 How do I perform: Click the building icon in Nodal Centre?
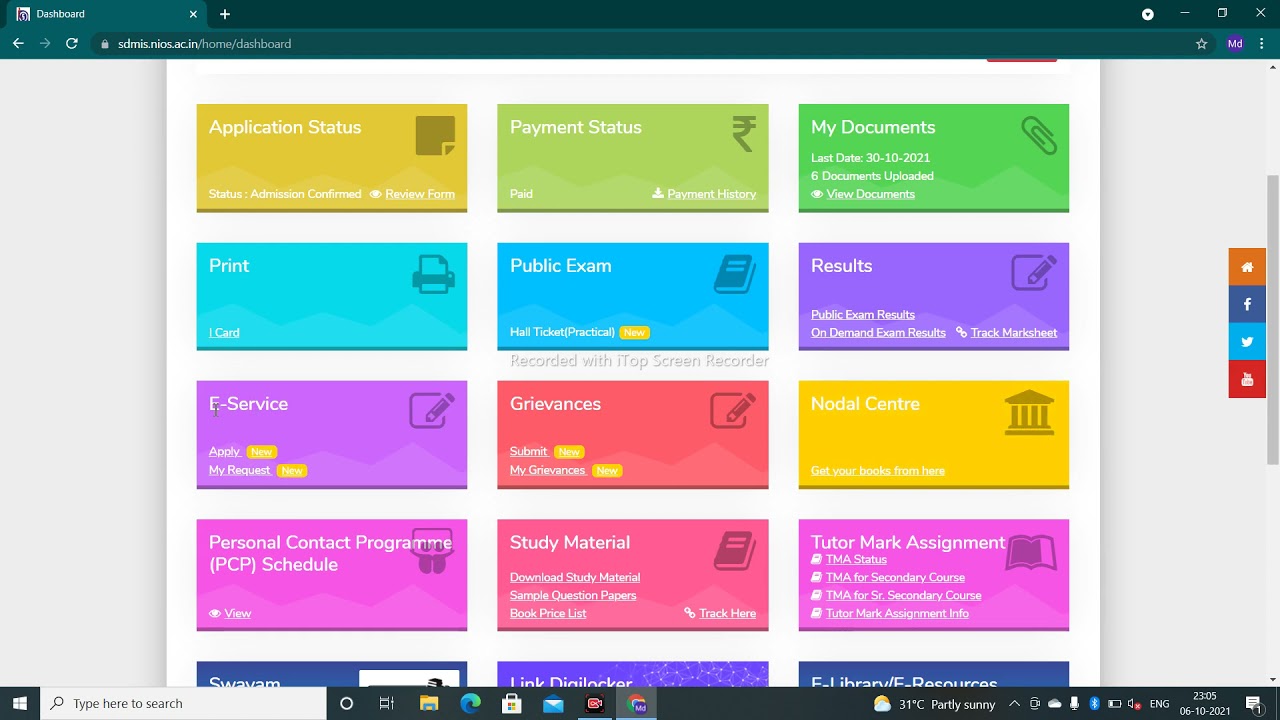[x=1029, y=412]
